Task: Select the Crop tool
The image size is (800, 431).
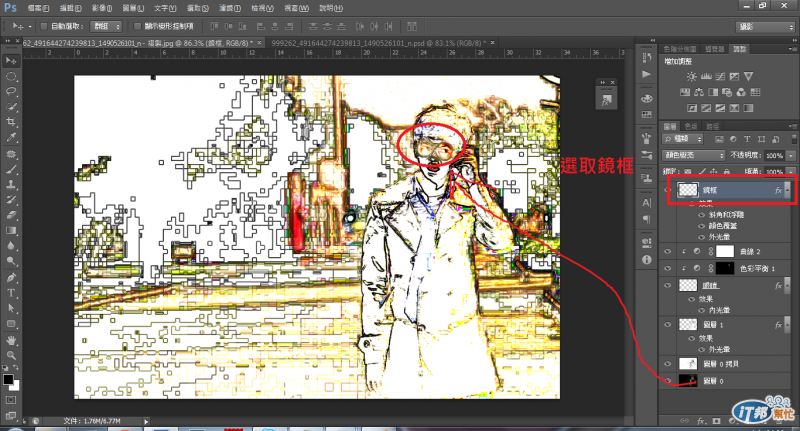Action: pyautogui.click(x=11, y=122)
